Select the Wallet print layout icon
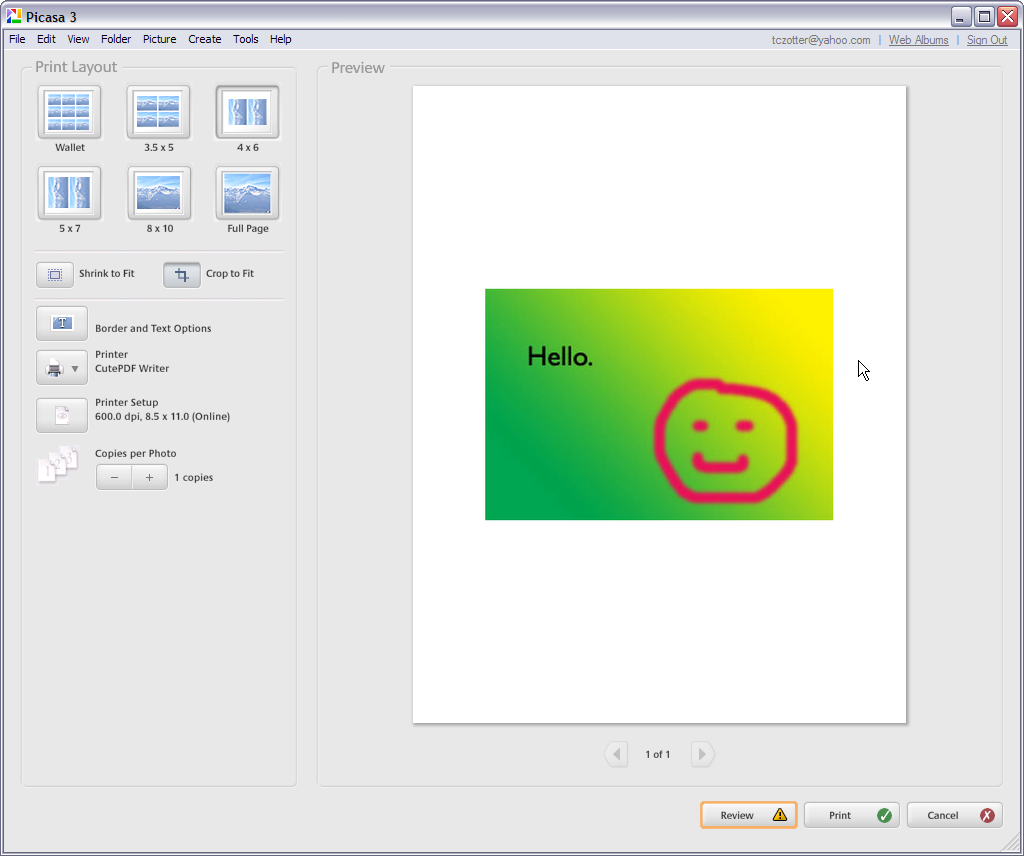This screenshot has height=856, width=1024. pyautogui.click(x=70, y=112)
